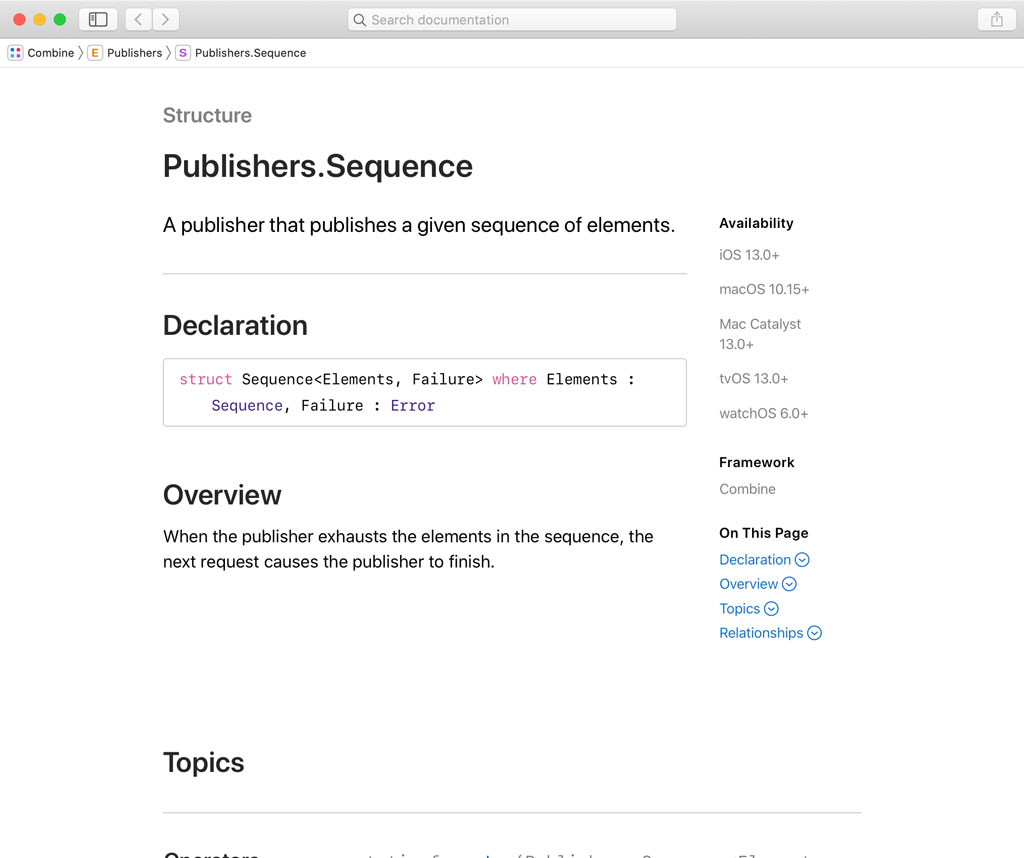Select Combine in the breadcrumb navigation
The image size is (1024, 858).
click(x=49, y=52)
